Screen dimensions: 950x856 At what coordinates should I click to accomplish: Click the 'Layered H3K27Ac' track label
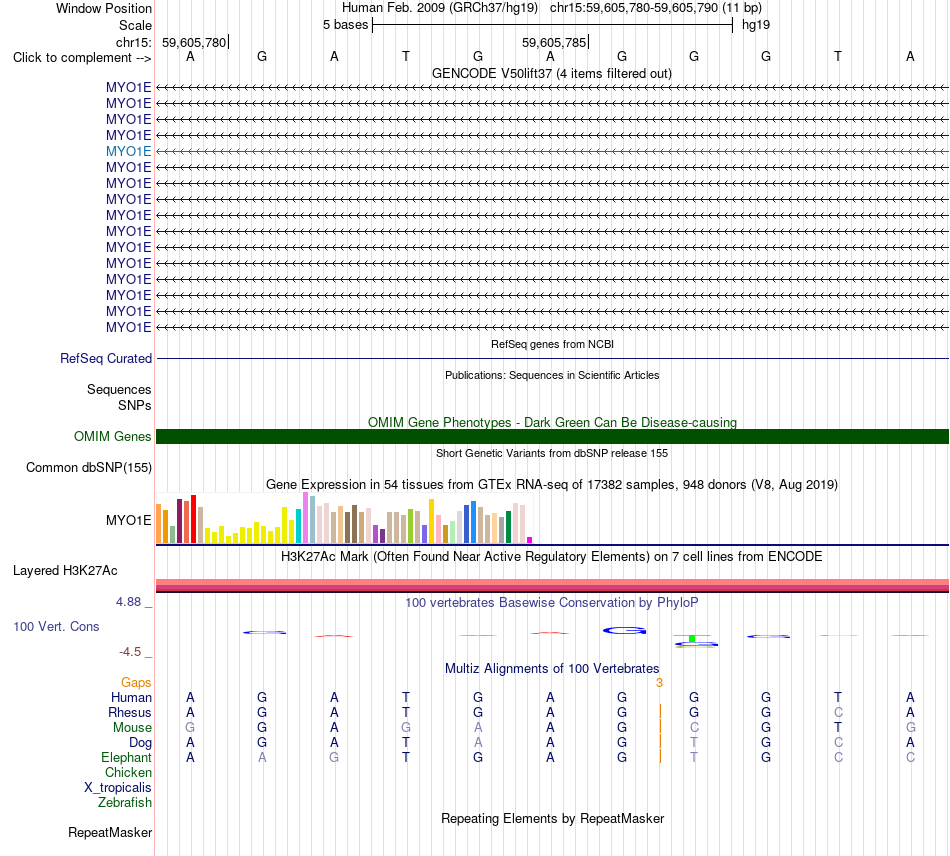click(x=65, y=571)
